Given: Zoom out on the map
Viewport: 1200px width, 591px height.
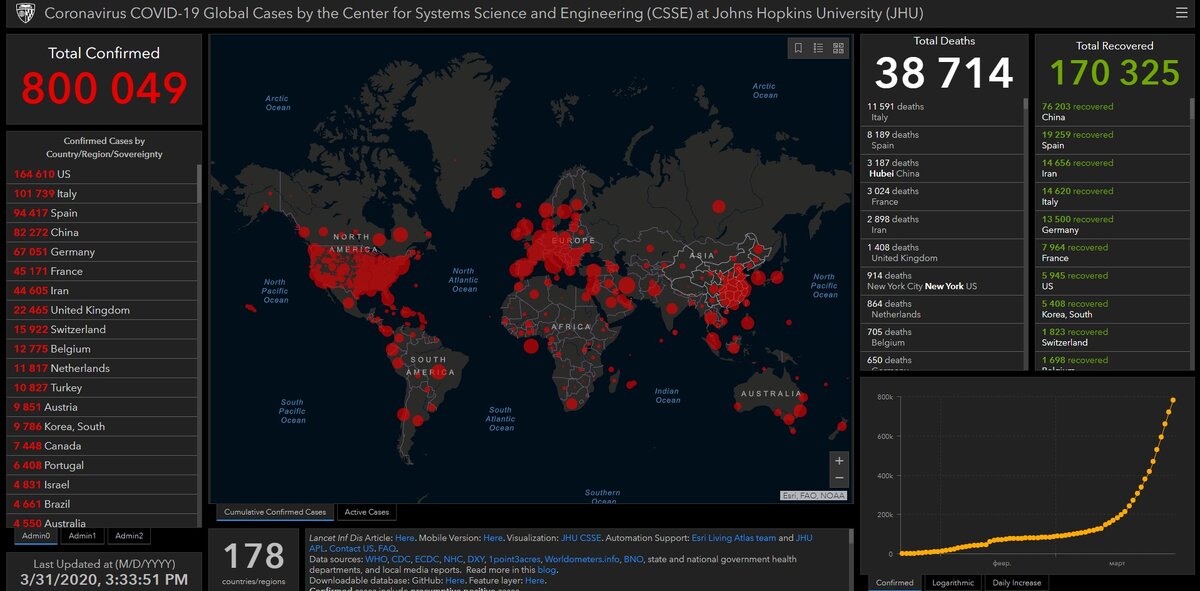Looking at the screenshot, I should pos(839,479).
